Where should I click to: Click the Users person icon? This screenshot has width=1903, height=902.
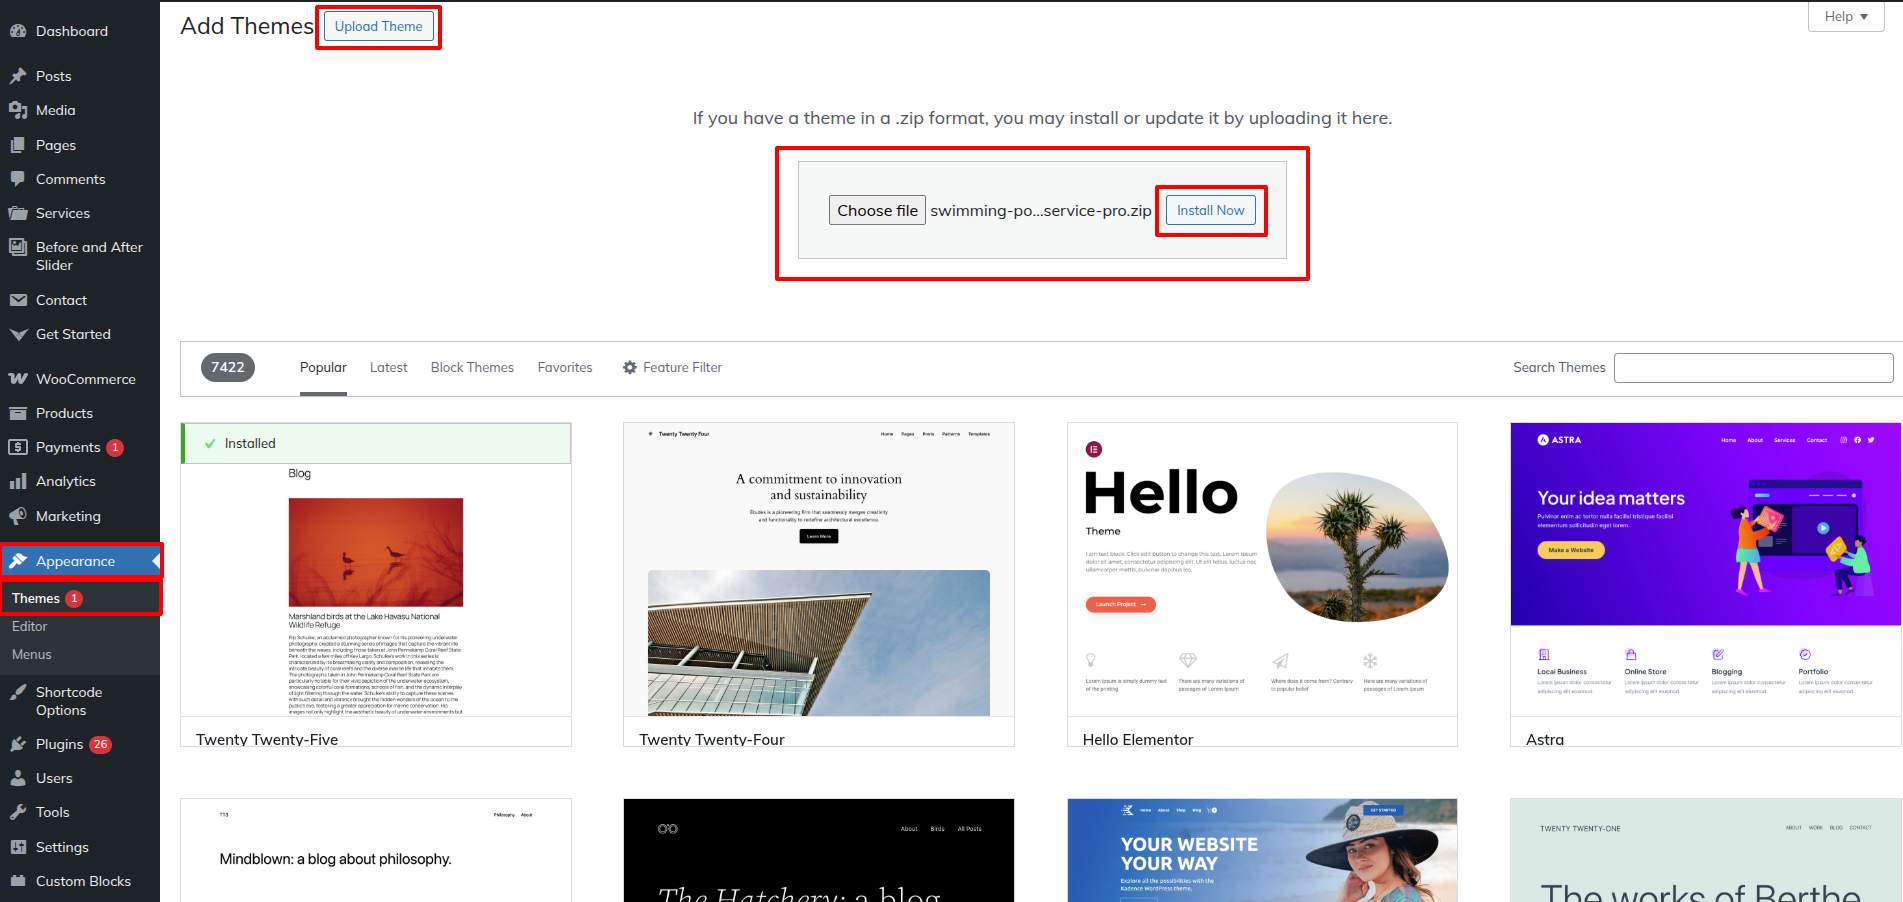coord(18,778)
